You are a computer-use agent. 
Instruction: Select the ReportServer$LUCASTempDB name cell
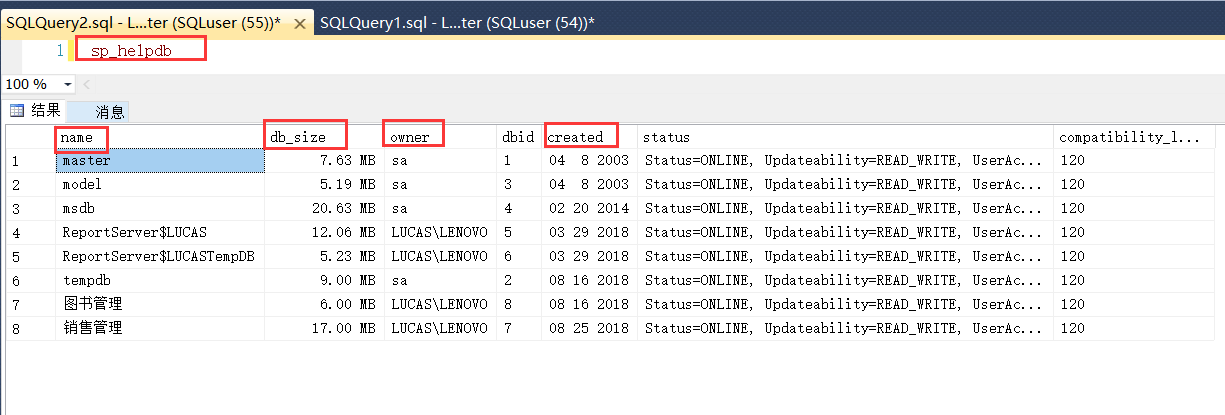tap(160, 256)
